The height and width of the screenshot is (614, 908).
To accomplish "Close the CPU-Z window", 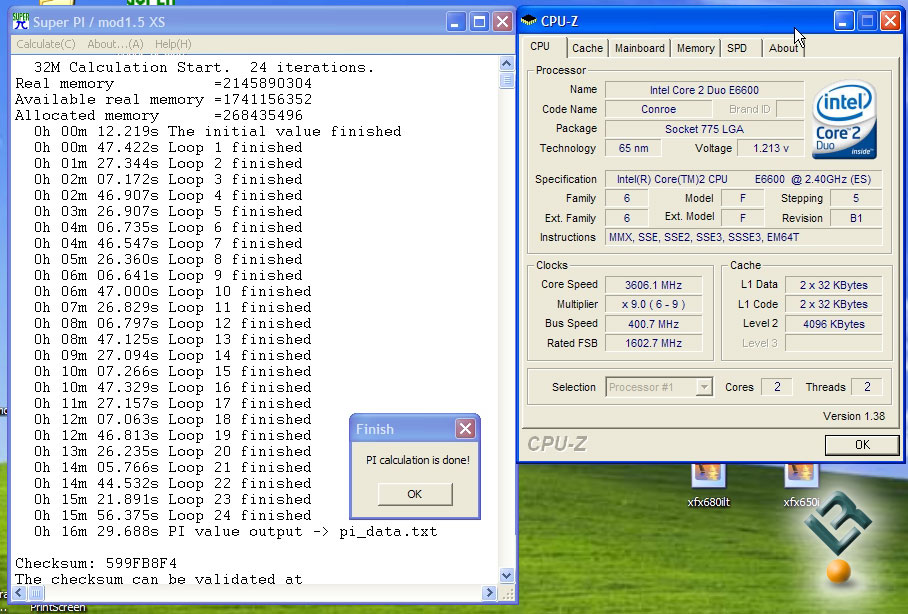I will pos(890,21).
